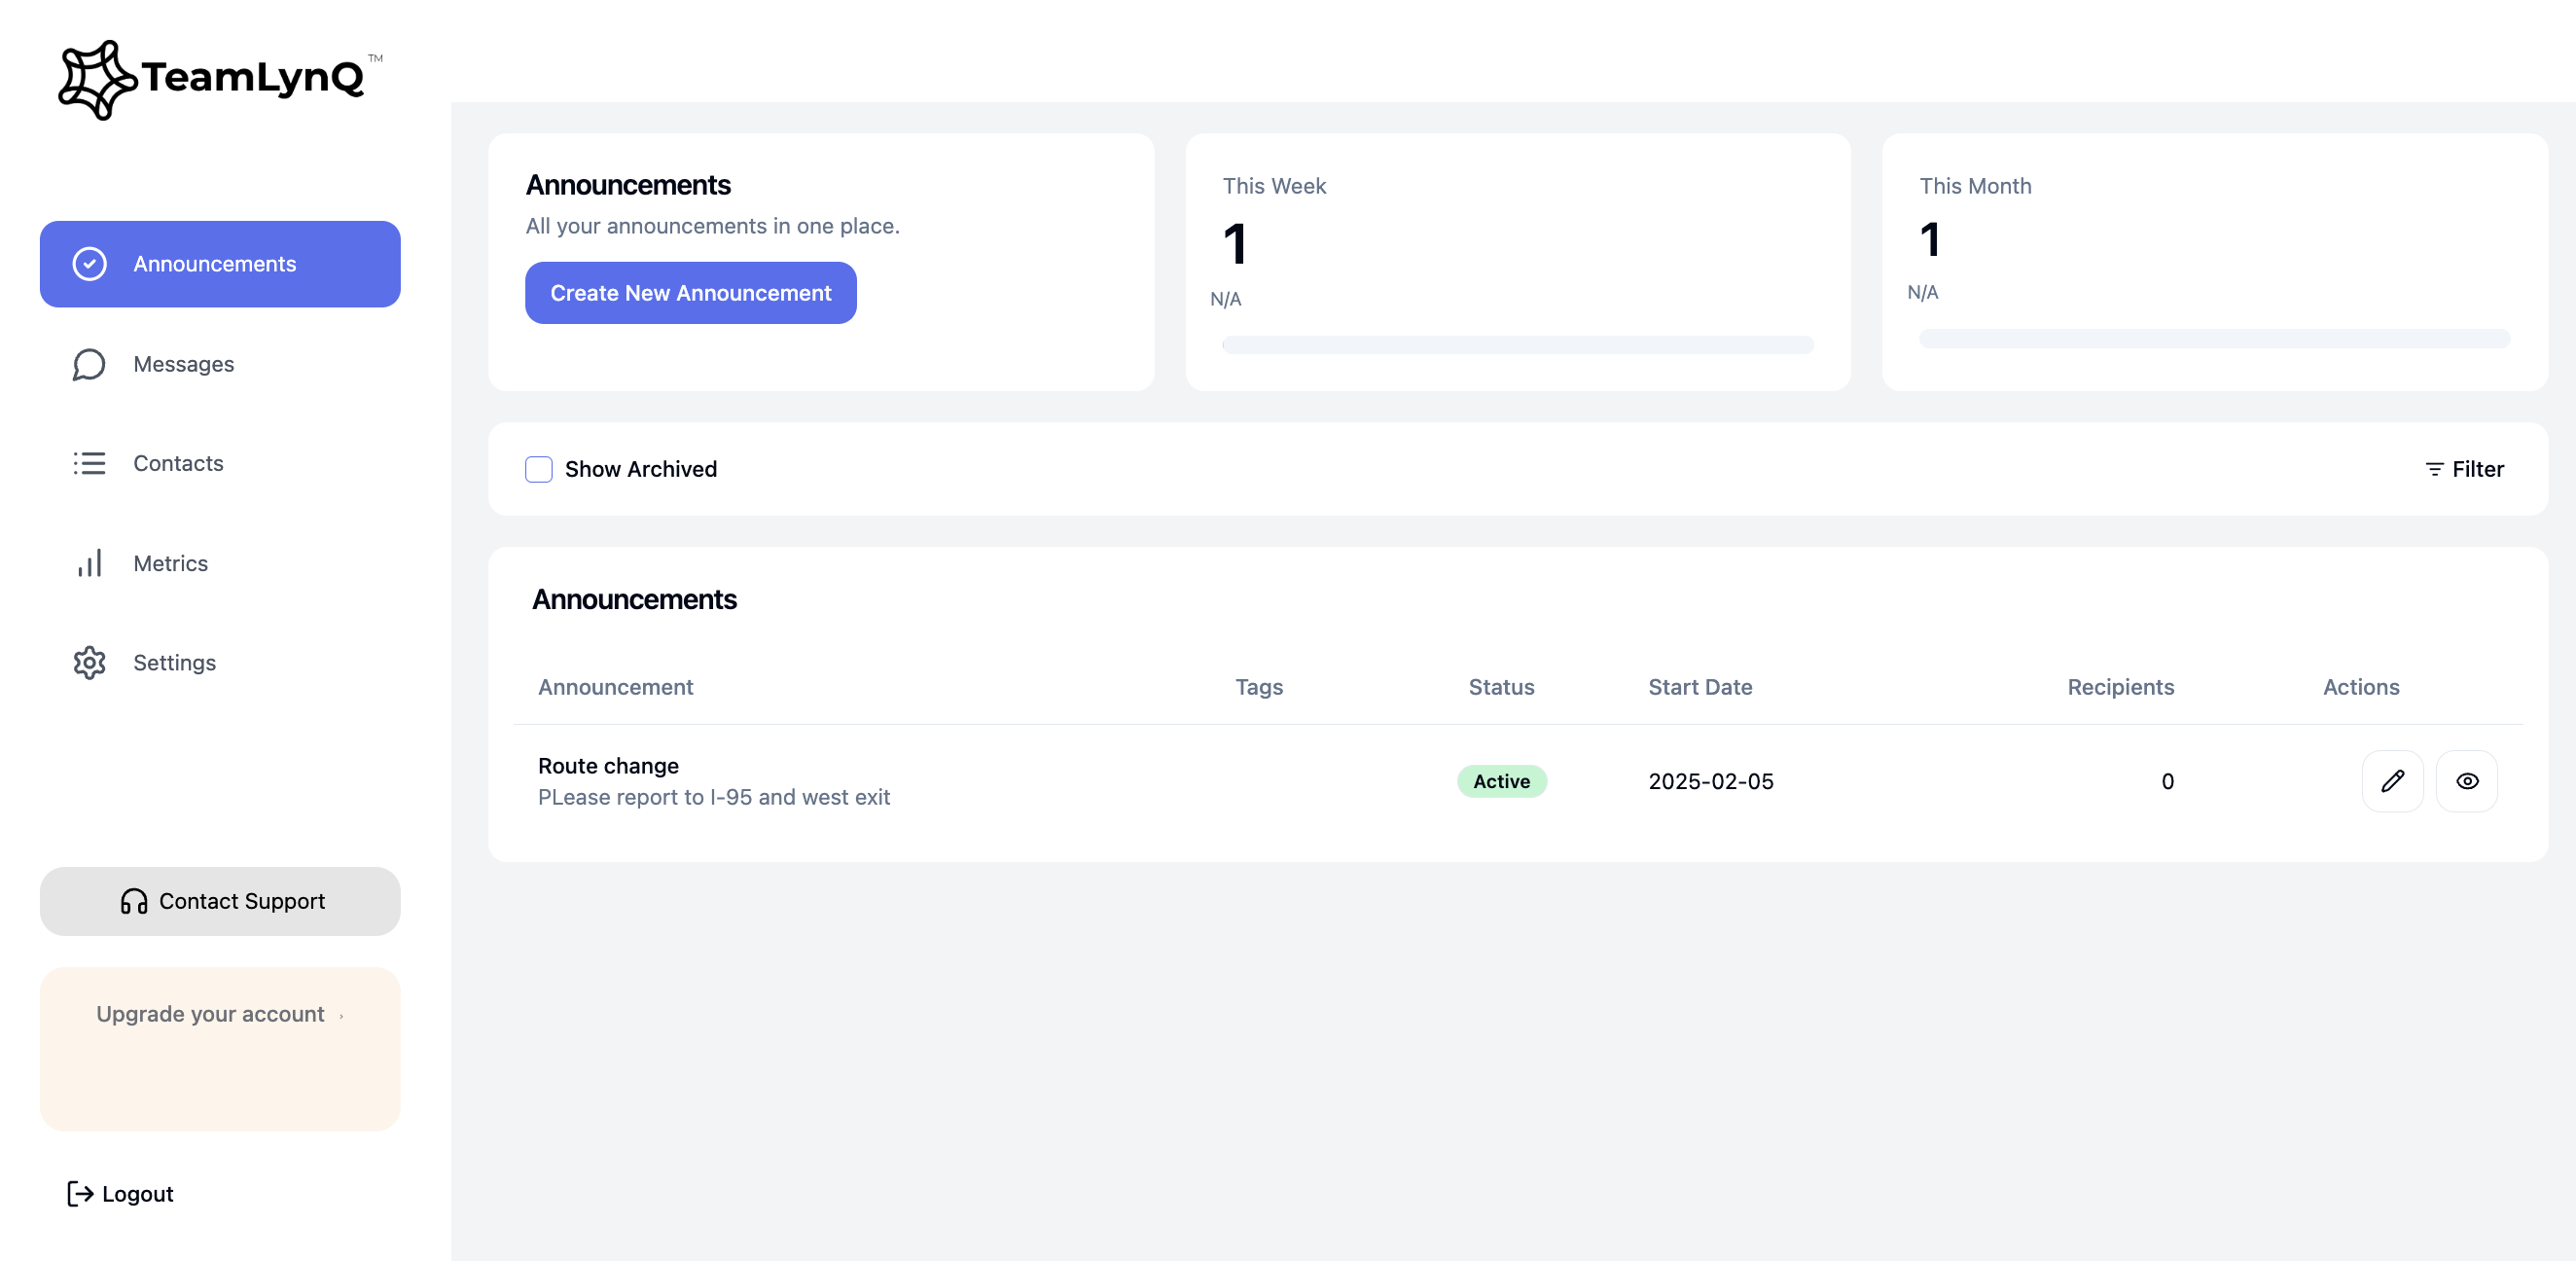The width and height of the screenshot is (2576, 1261).
Task: Click the Messages speech bubble icon
Action: (x=89, y=364)
